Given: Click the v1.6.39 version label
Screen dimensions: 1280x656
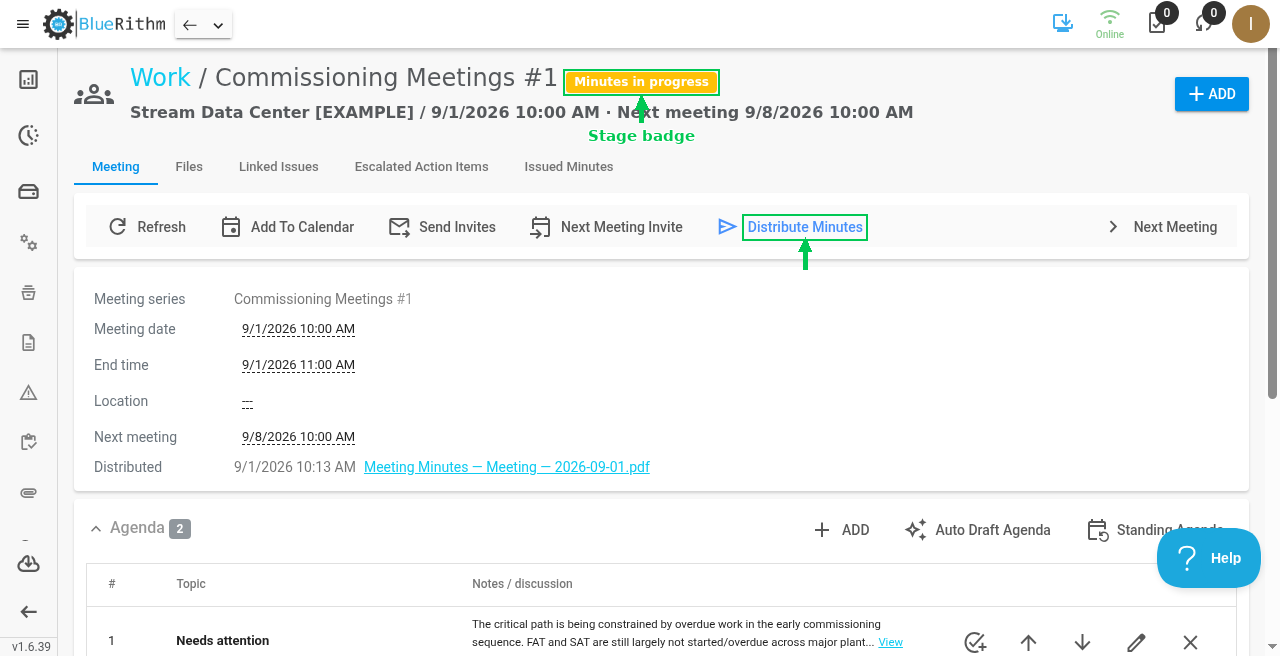Looking at the screenshot, I should (x=31, y=647).
